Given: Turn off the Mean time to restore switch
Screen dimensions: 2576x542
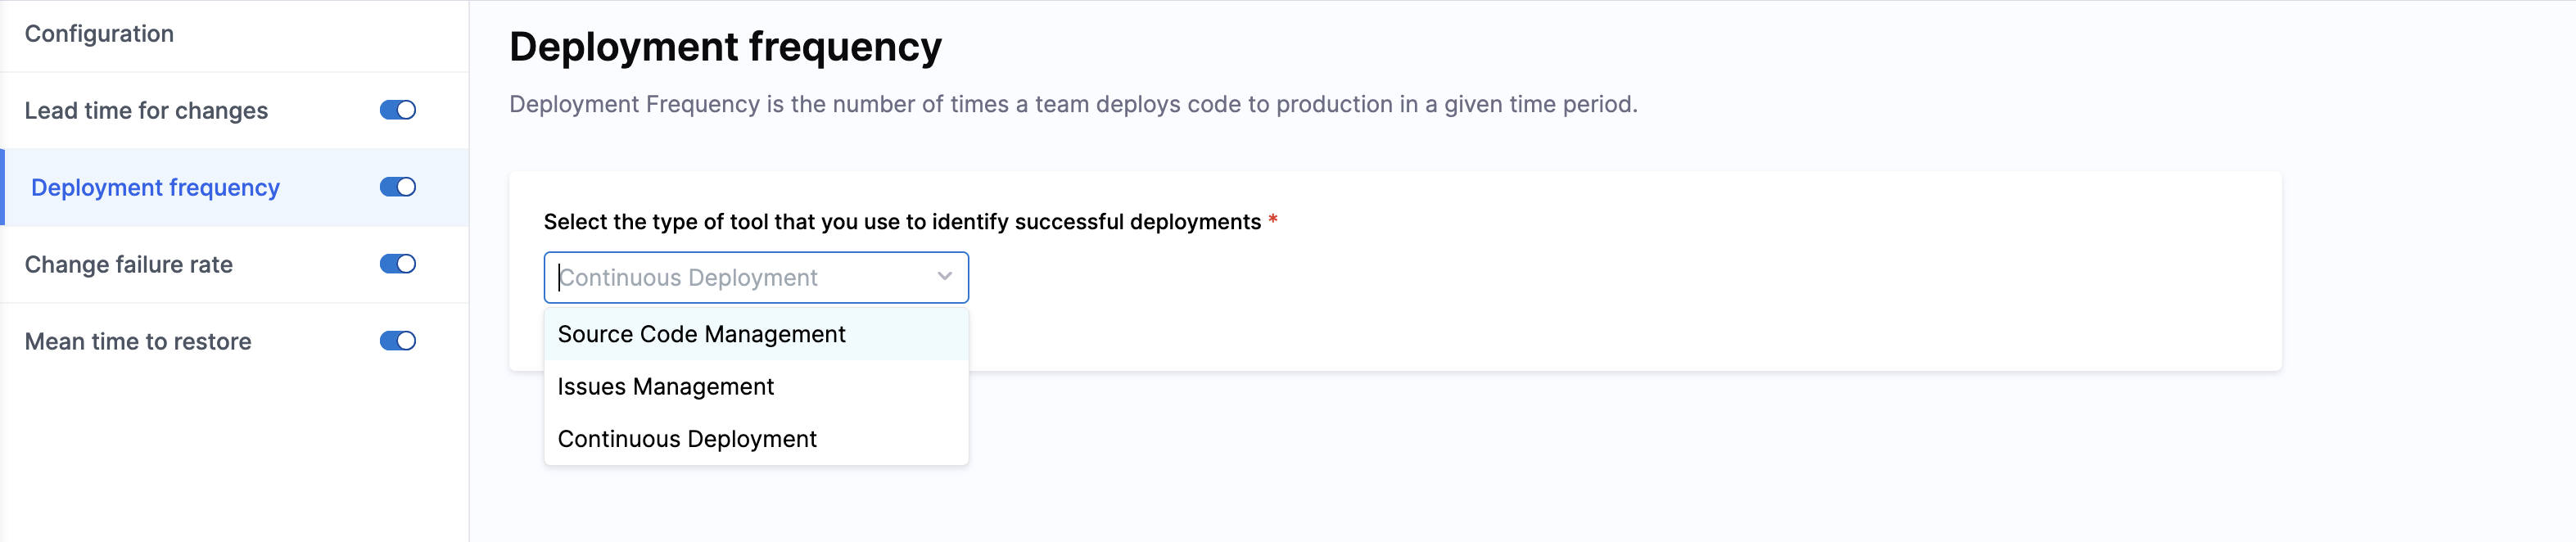Looking at the screenshot, I should point(397,341).
